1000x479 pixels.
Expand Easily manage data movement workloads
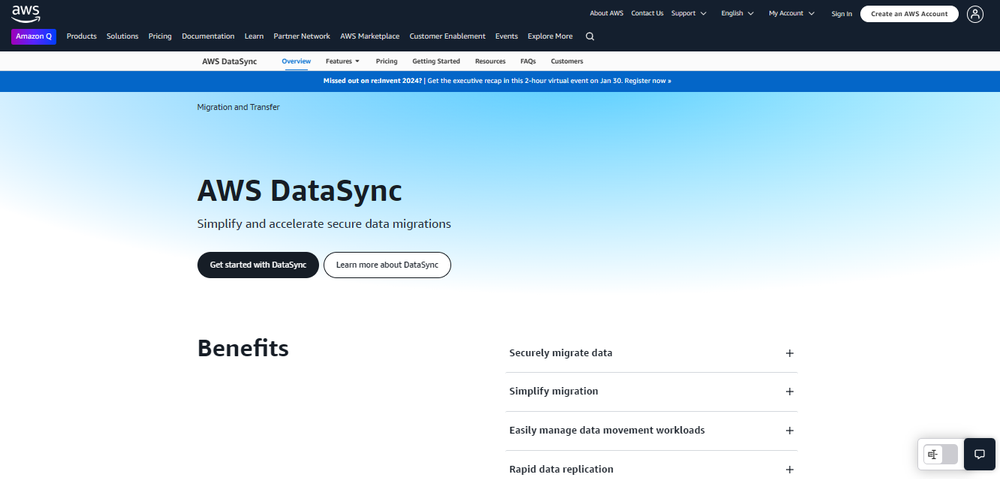pyautogui.click(x=652, y=431)
